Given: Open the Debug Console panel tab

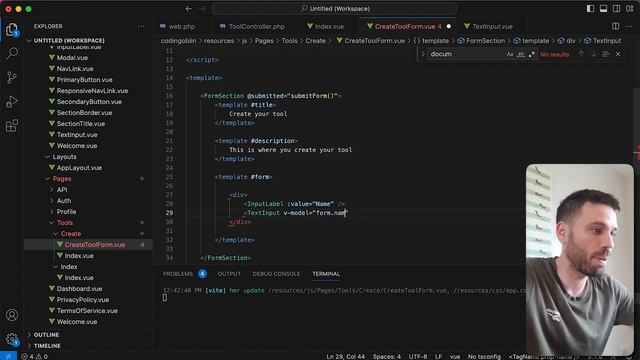Looking at the screenshot, I should [276, 274].
